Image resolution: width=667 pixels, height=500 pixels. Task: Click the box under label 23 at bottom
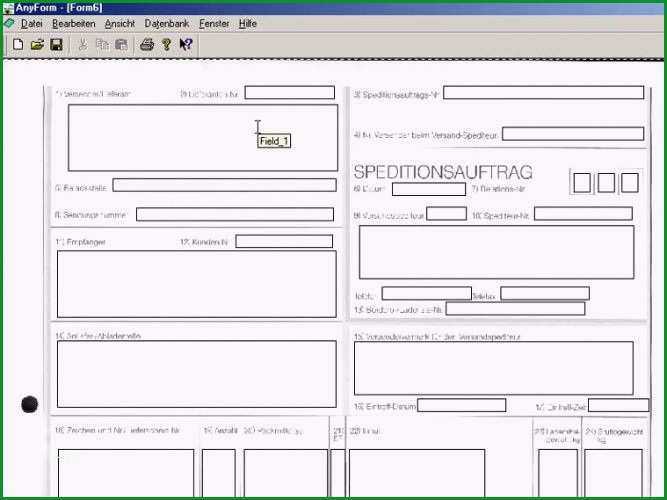(x=558, y=472)
